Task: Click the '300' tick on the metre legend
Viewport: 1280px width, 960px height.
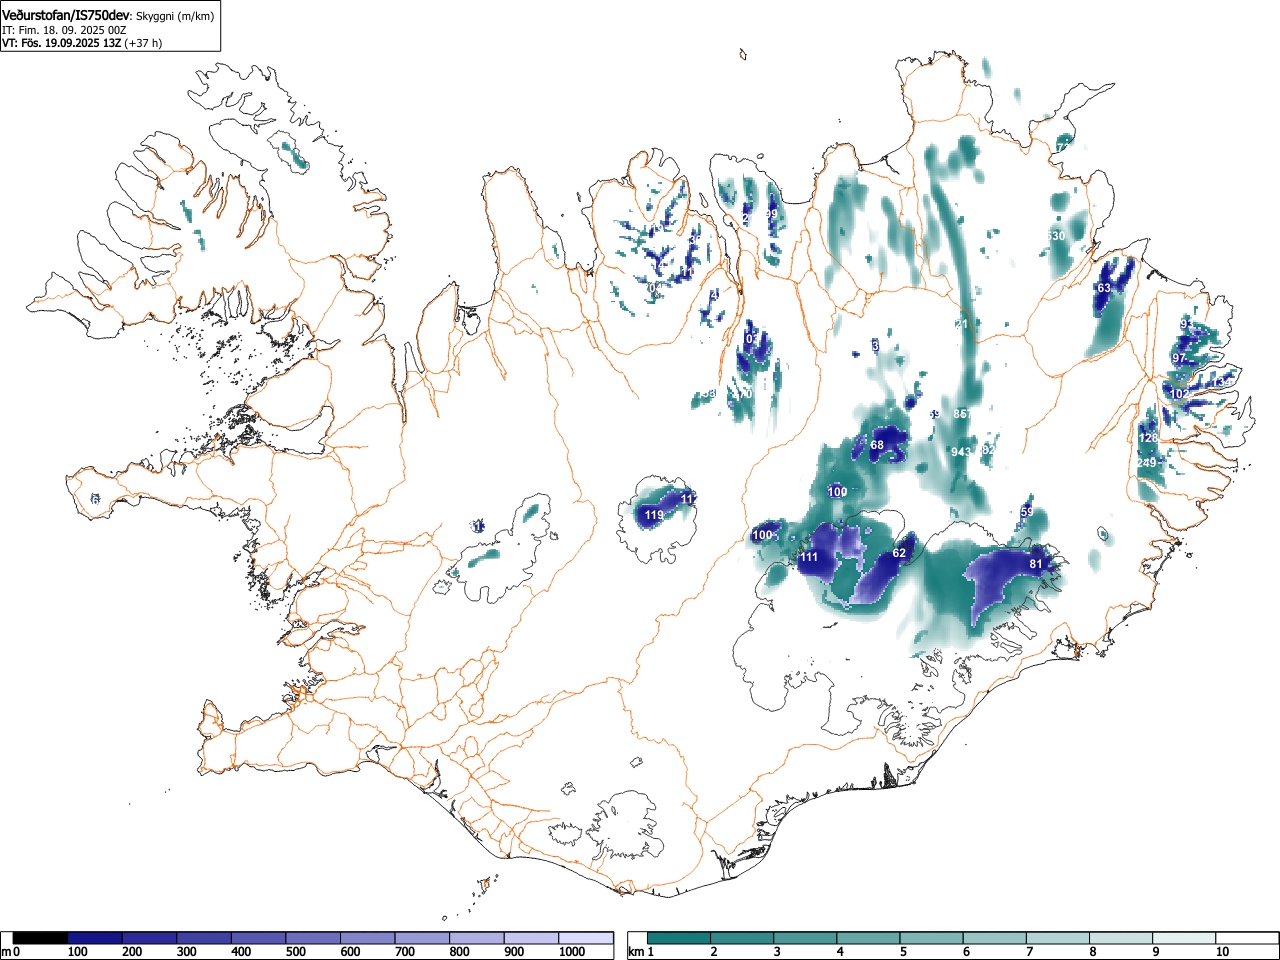Action: pyautogui.click(x=186, y=952)
